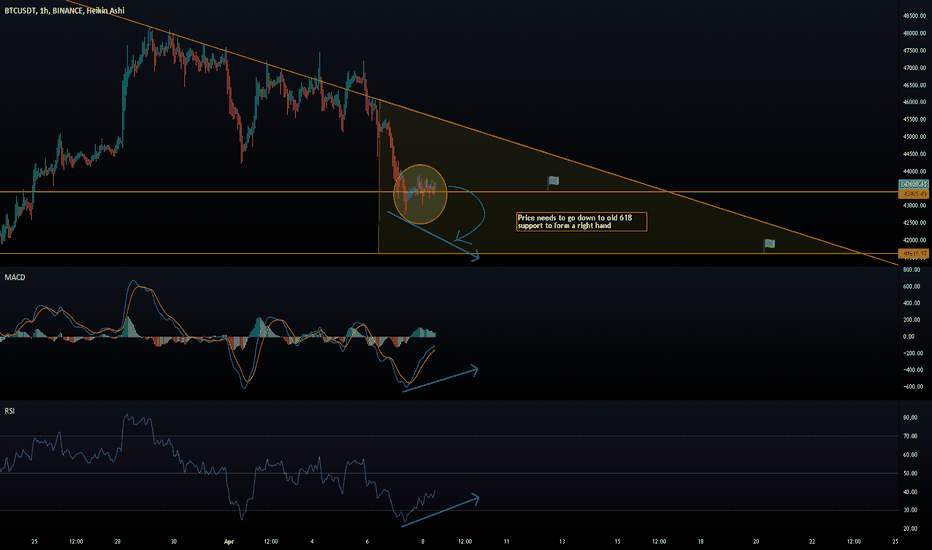Click the 45000.00 price axis label
932x550 pixels.
(914, 137)
